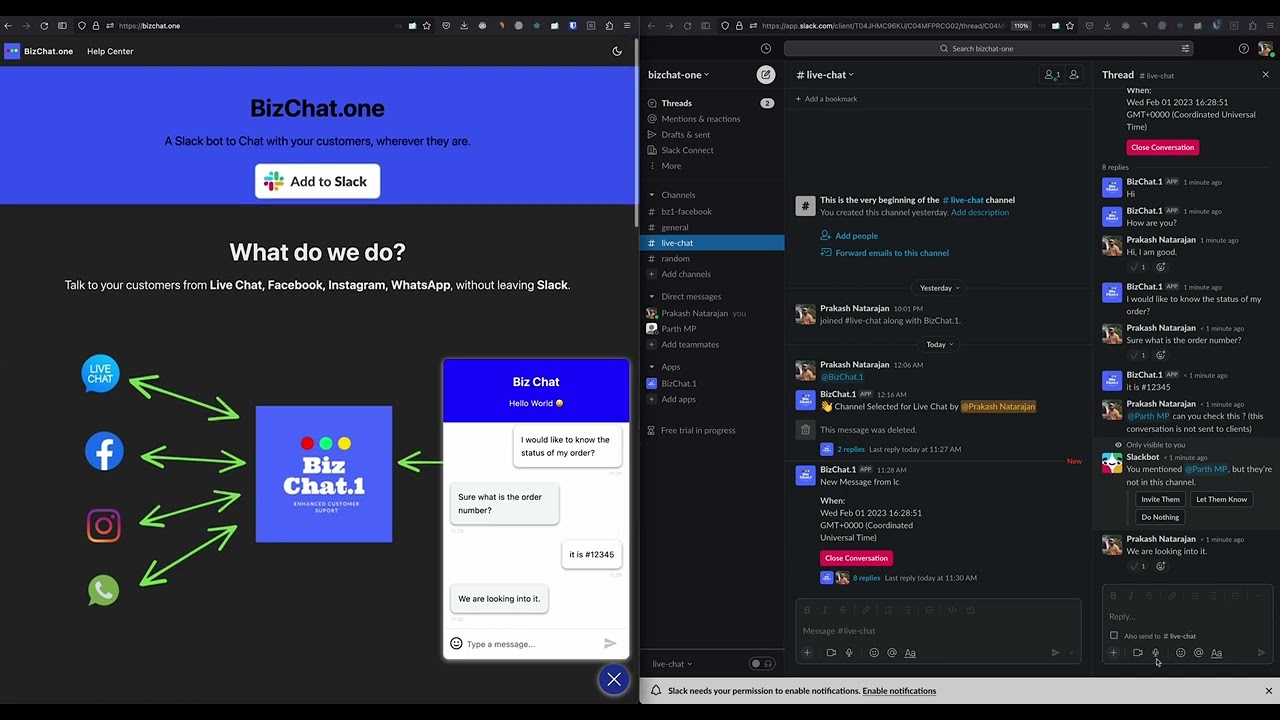Toggle the huddle switch beside live-chat footer
1280x720 pixels.
pos(762,664)
